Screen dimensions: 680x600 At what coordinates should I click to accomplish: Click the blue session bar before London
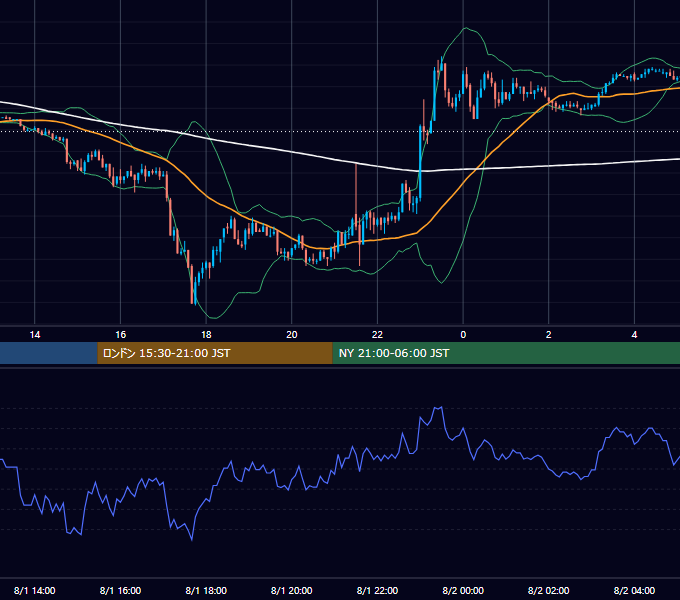coord(49,353)
